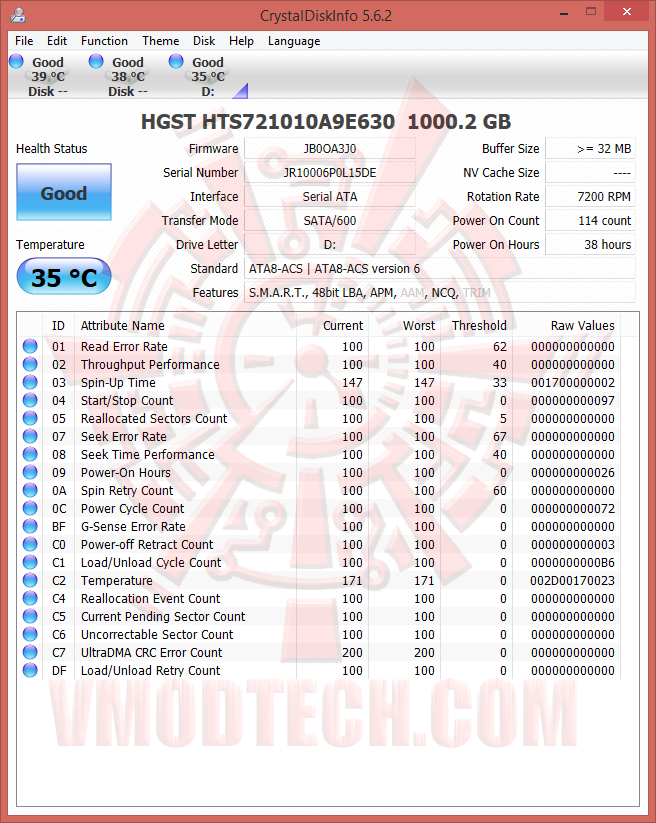Click the Current column header
This screenshot has width=656, height=823.
(x=333, y=325)
